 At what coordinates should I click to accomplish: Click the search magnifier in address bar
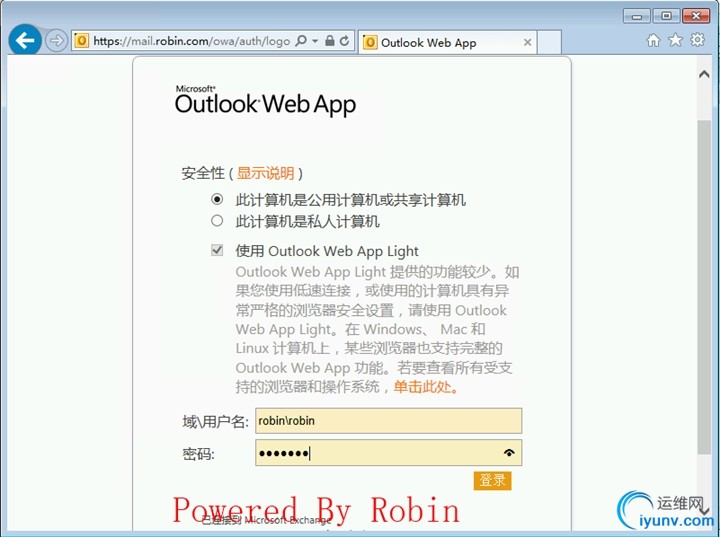pyautogui.click(x=301, y=41)
